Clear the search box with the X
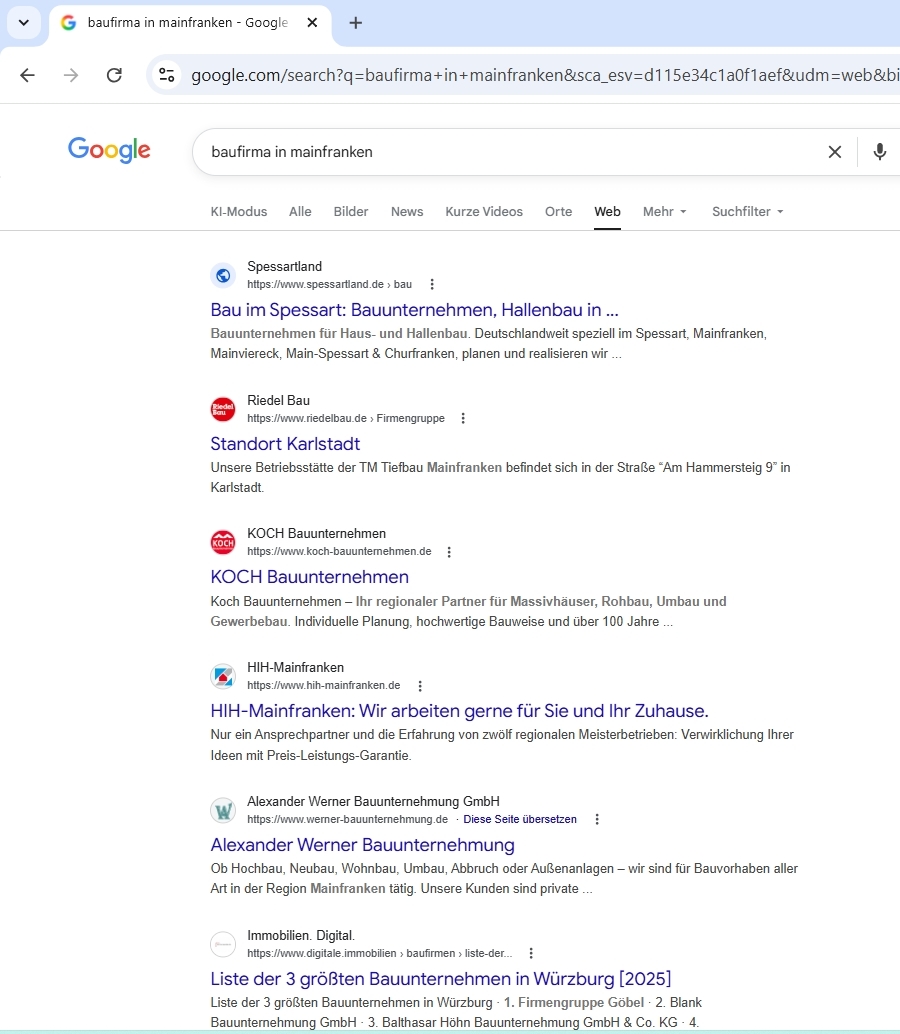This screenshot has height=1034, width=900. click(x=834, y=152)
